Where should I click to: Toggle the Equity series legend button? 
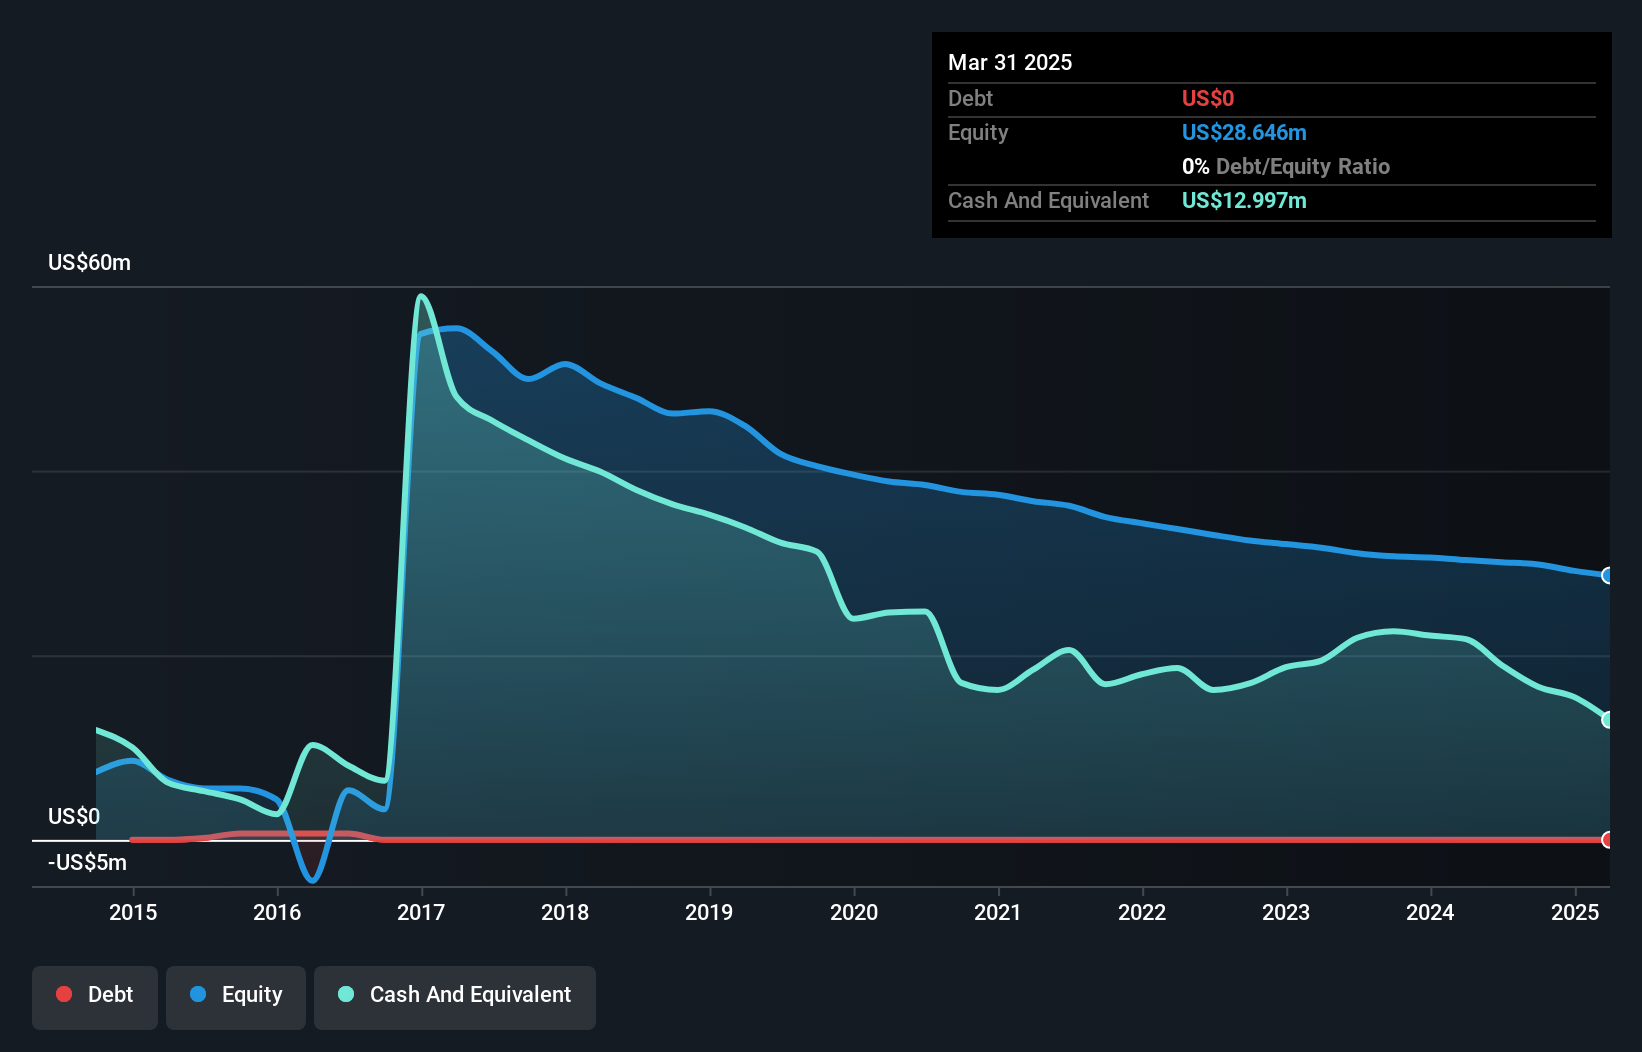click(236, 997)
